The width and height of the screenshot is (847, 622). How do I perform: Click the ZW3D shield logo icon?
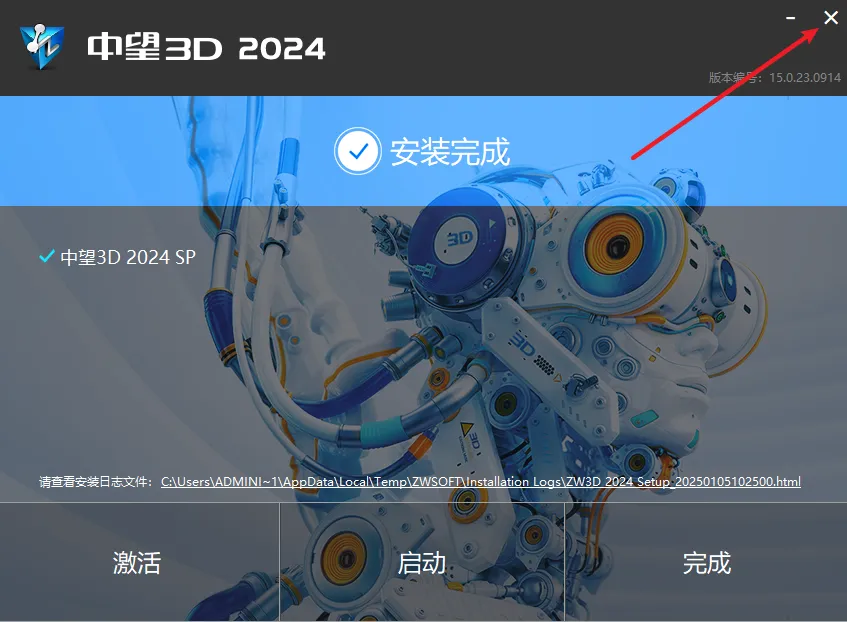[42, 46]
